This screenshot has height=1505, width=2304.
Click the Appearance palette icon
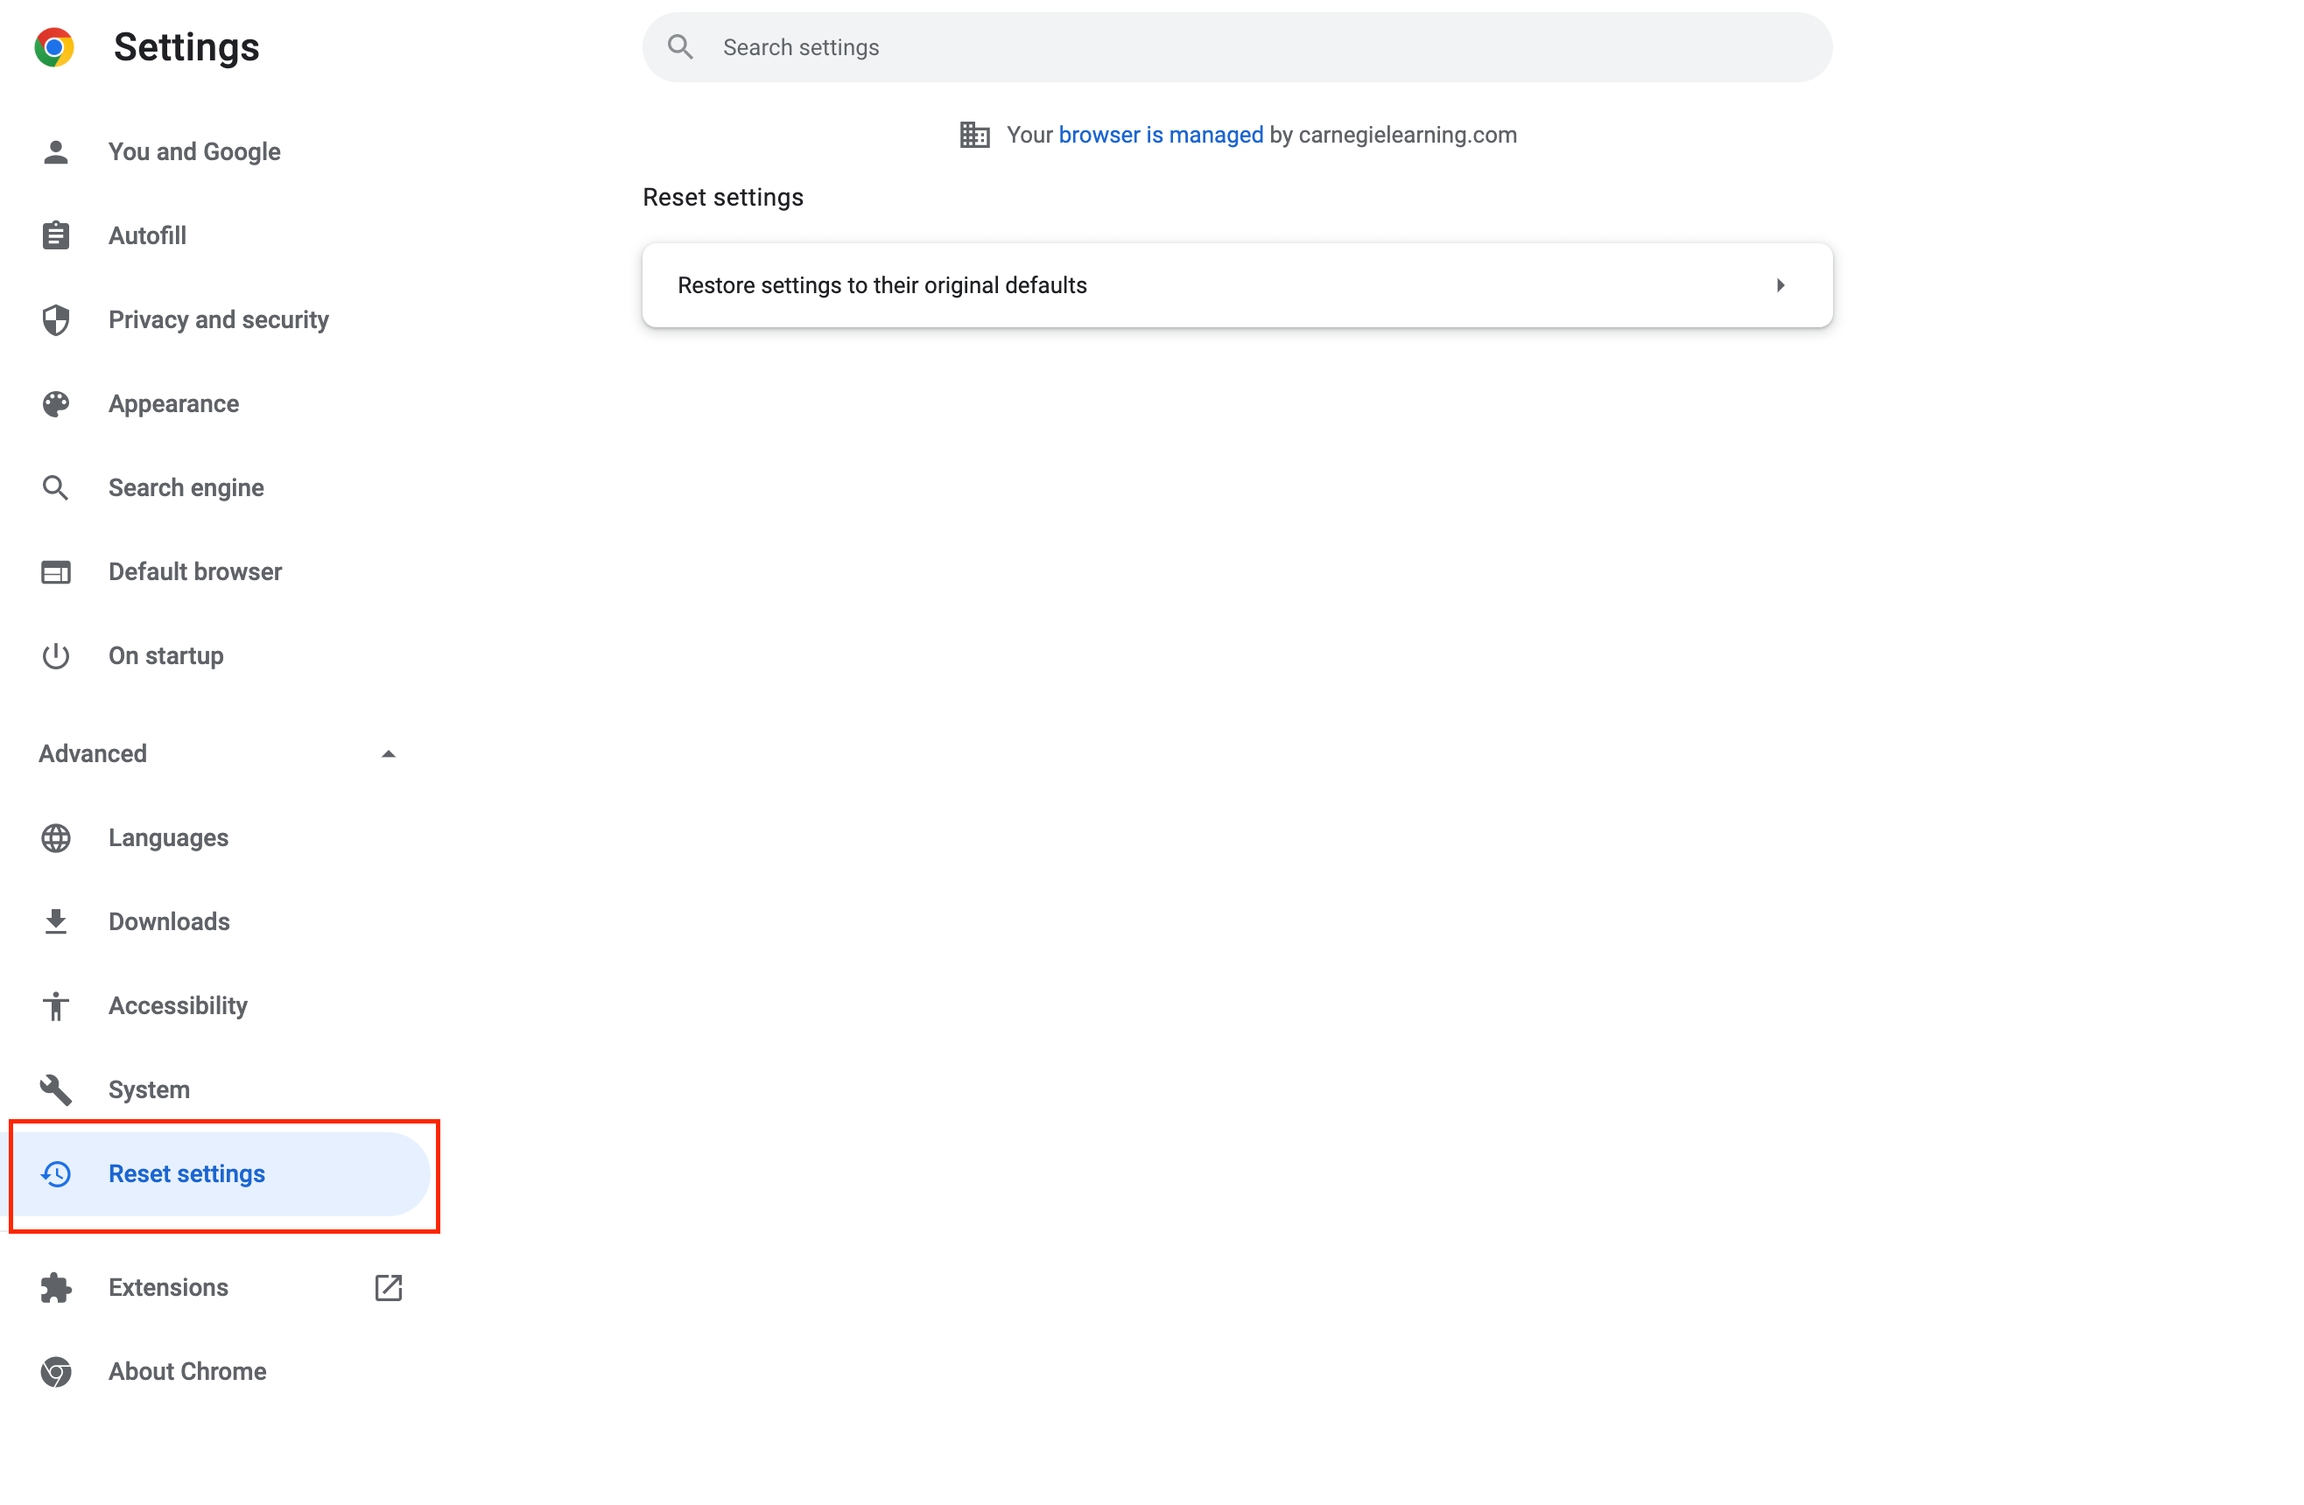56,404
